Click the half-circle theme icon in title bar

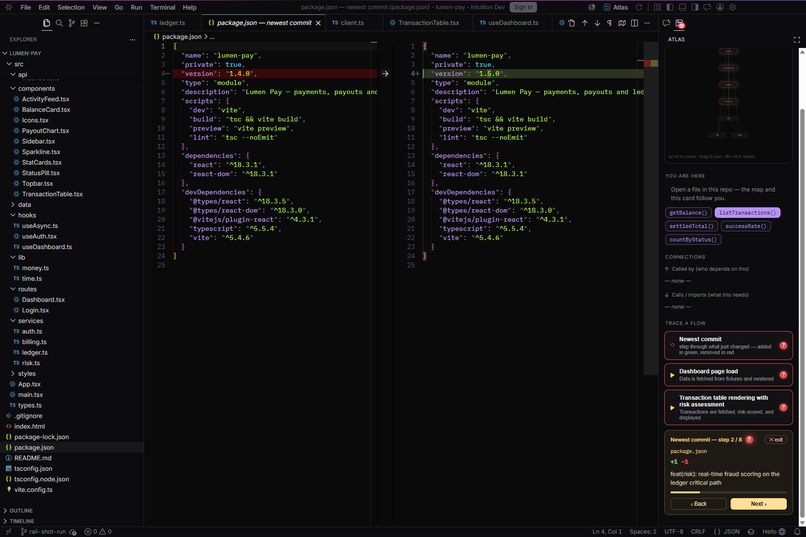pyautogui.click(x=592, y=7)
